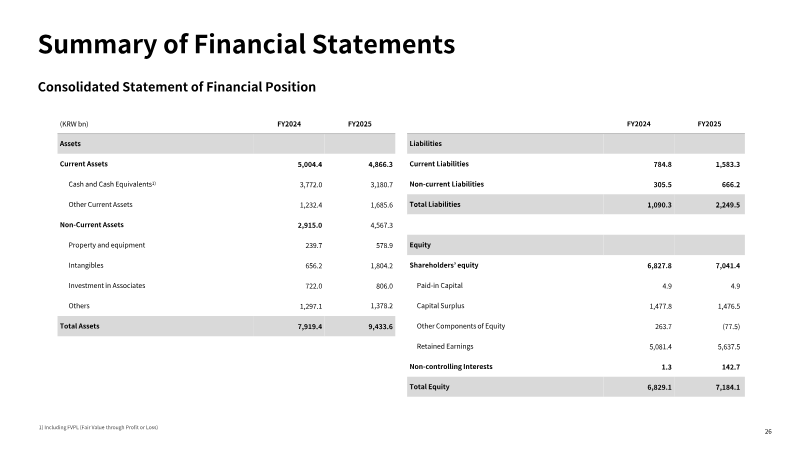Viewport: 800px width, 450px height.
Task: Click the Non-current Liabilities FY2024 value 305.5
Action: [662, 185]
